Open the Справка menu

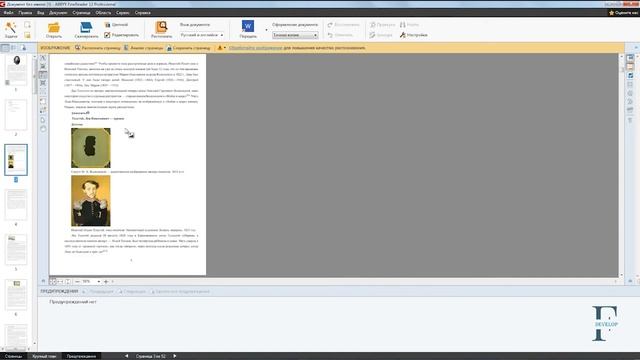[142, 13]
